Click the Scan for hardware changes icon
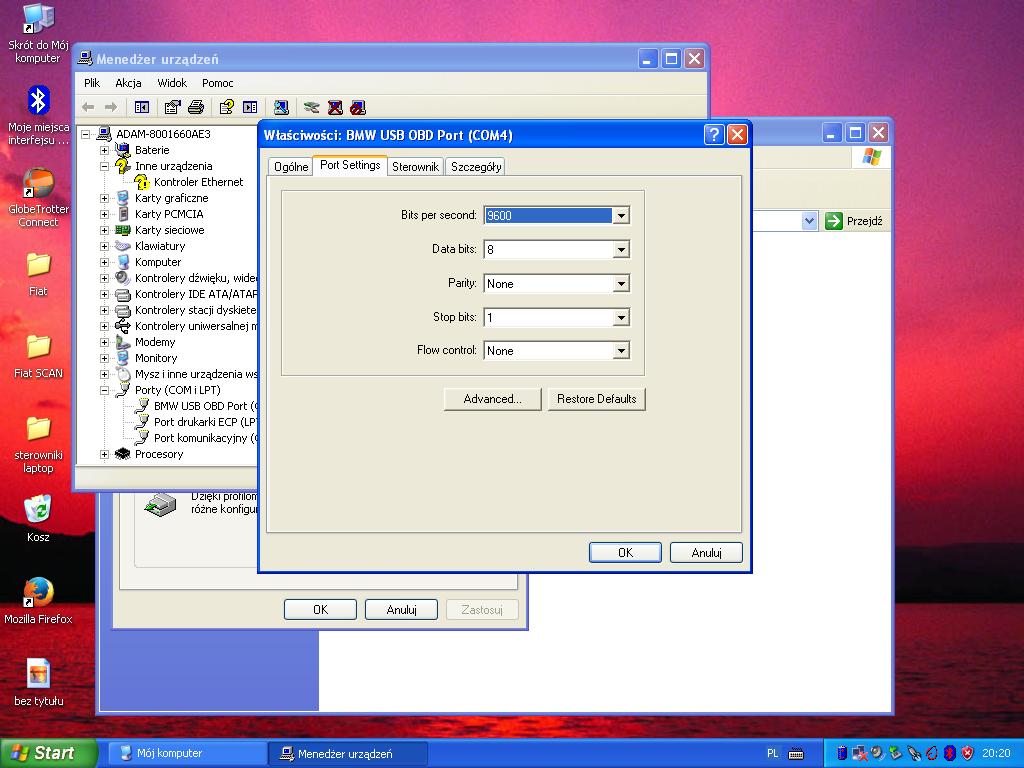1024x768 pixels. coord(281,107)
